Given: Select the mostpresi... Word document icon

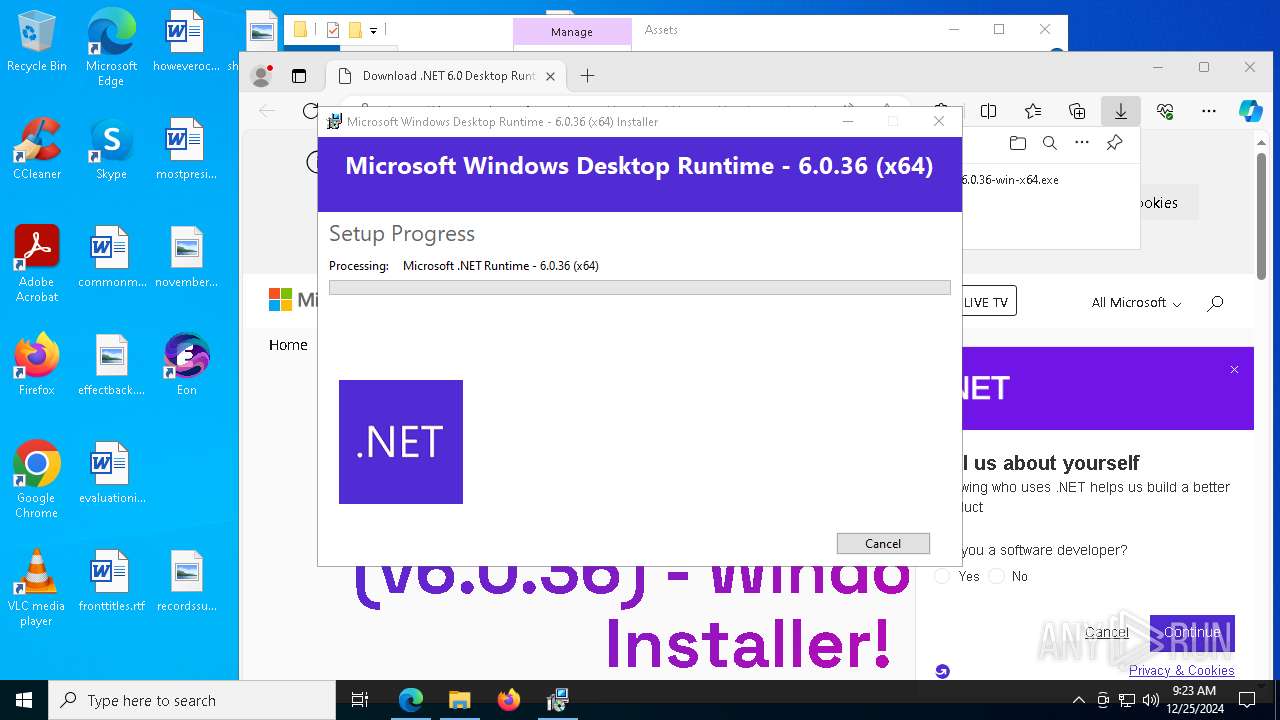Looking at the screenshot, I should [187, 149].
